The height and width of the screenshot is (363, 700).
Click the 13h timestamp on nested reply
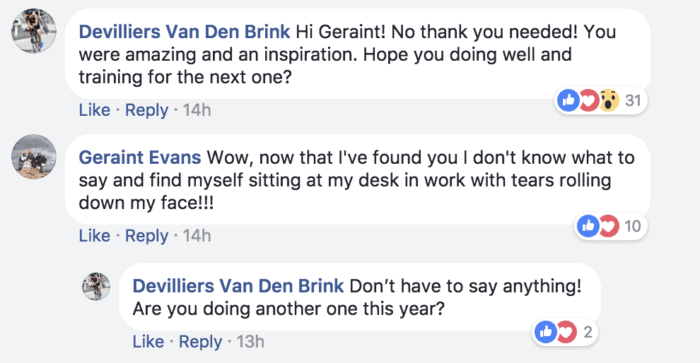[x=250, y=342]
